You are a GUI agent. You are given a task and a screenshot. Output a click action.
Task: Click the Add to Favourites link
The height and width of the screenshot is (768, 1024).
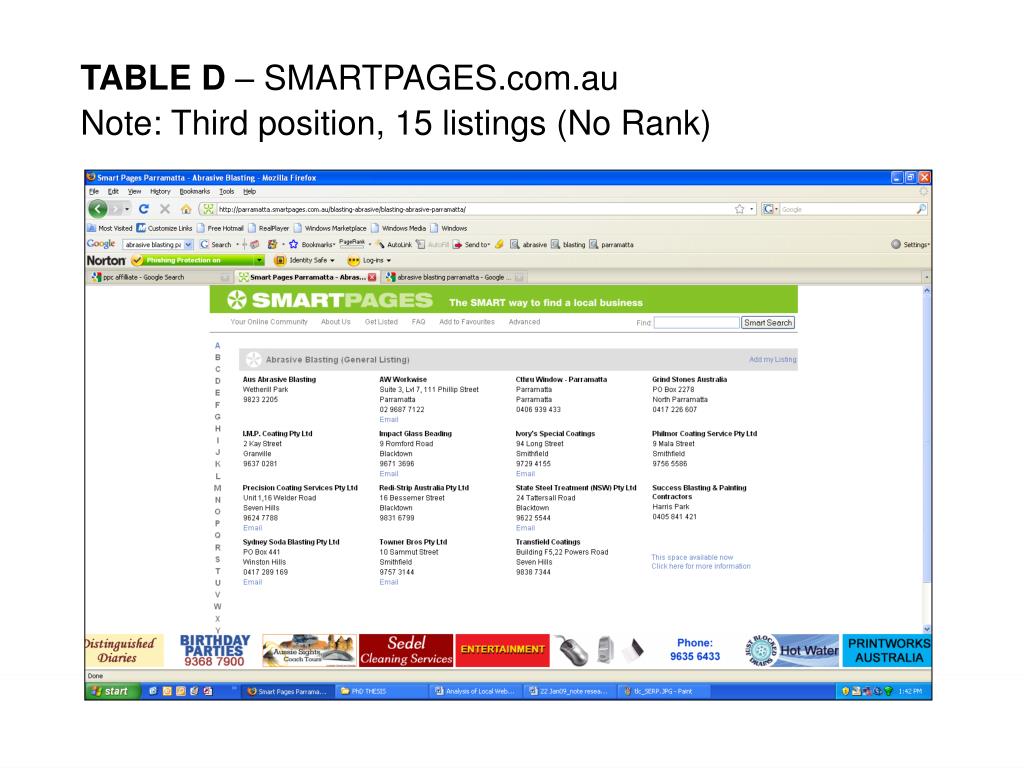click(x=467, y=322)
